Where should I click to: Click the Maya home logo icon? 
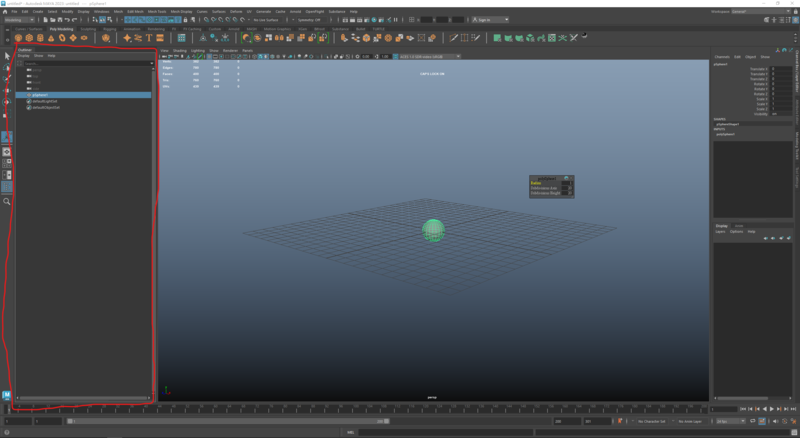click(x=7, y=395)
